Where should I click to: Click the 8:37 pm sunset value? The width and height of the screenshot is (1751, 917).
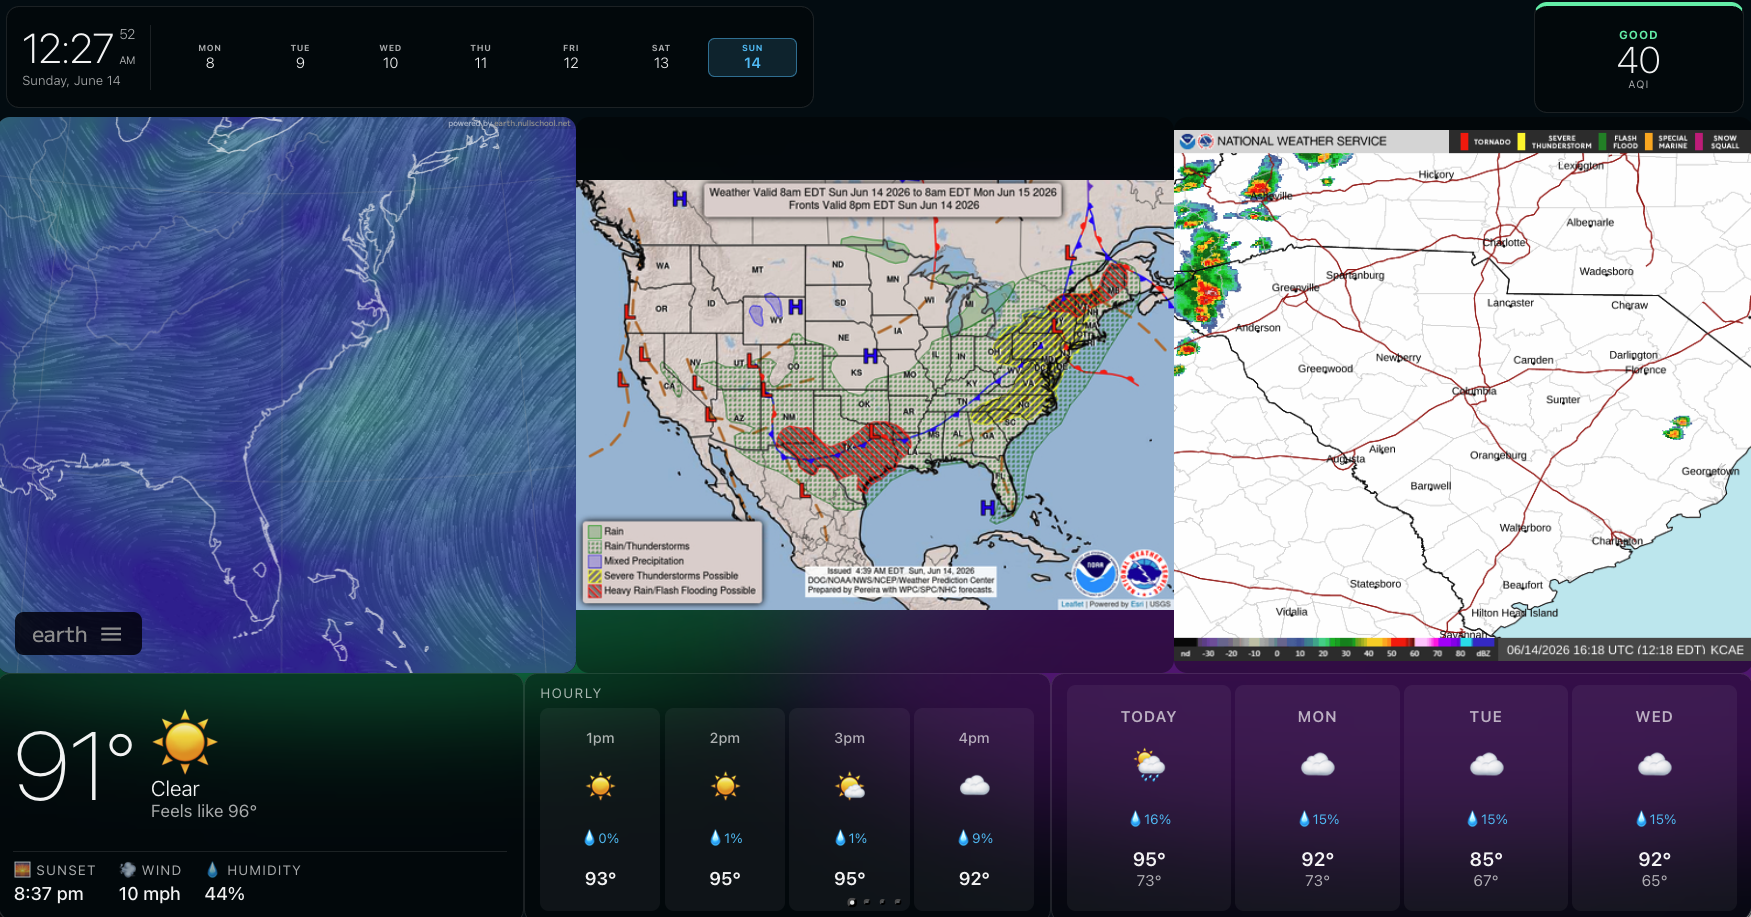tap(49, 894)
